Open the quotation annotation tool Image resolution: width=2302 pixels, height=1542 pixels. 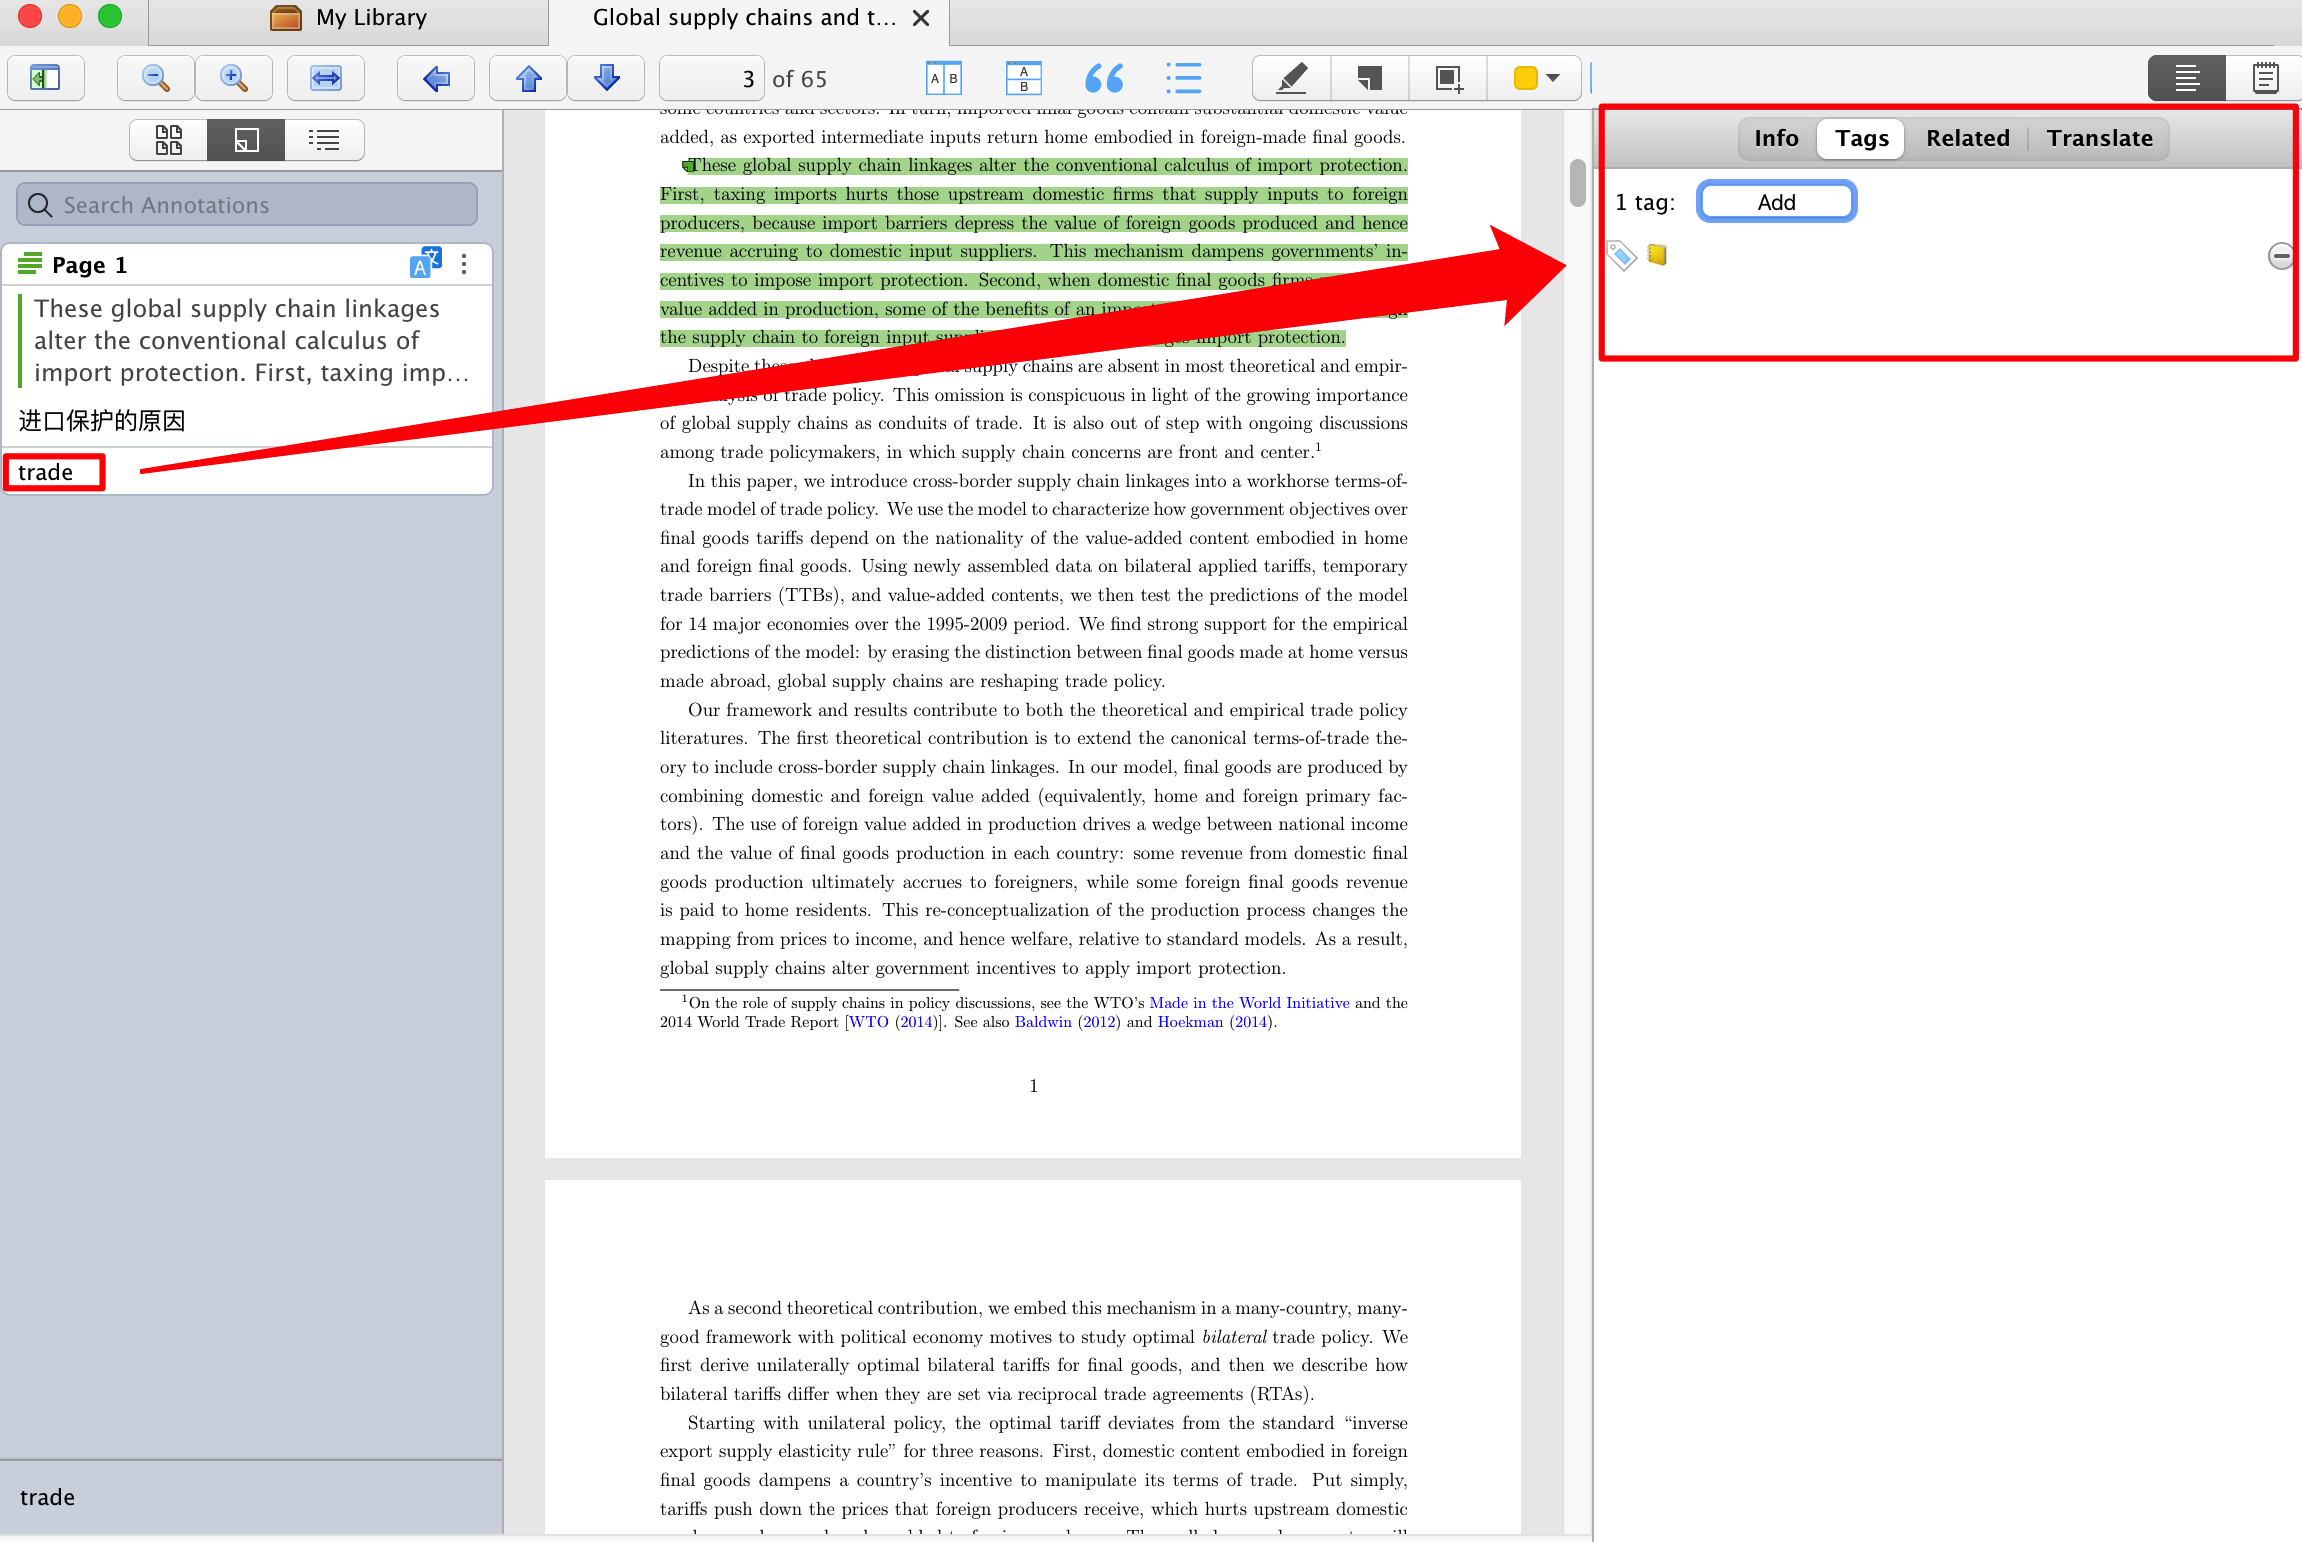(x=1103, y=77)
